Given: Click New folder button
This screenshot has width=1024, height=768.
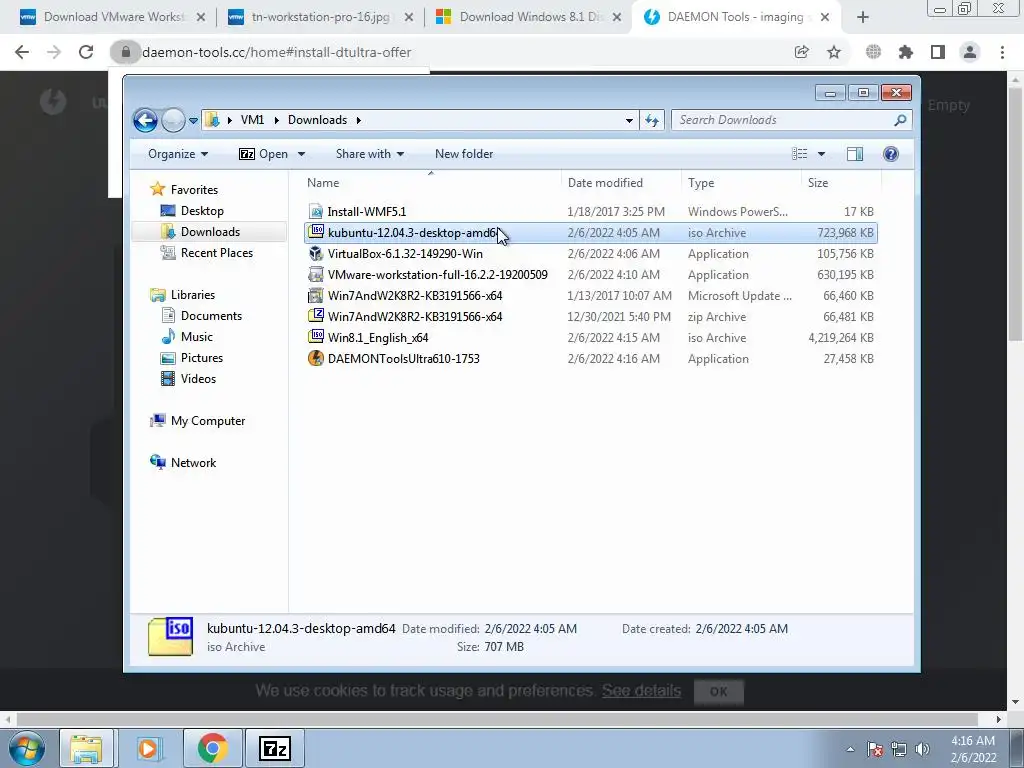Looking at the screenshot, I should [x=464, y=154].
